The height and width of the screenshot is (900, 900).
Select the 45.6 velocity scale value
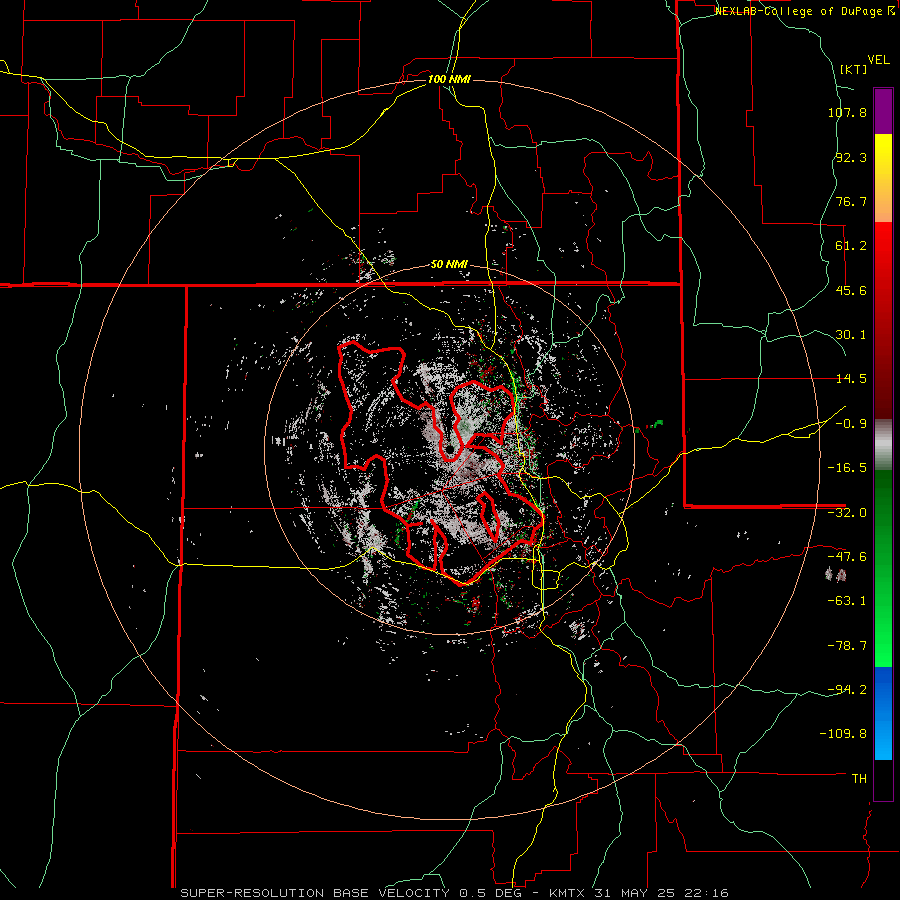pos(851,290)
